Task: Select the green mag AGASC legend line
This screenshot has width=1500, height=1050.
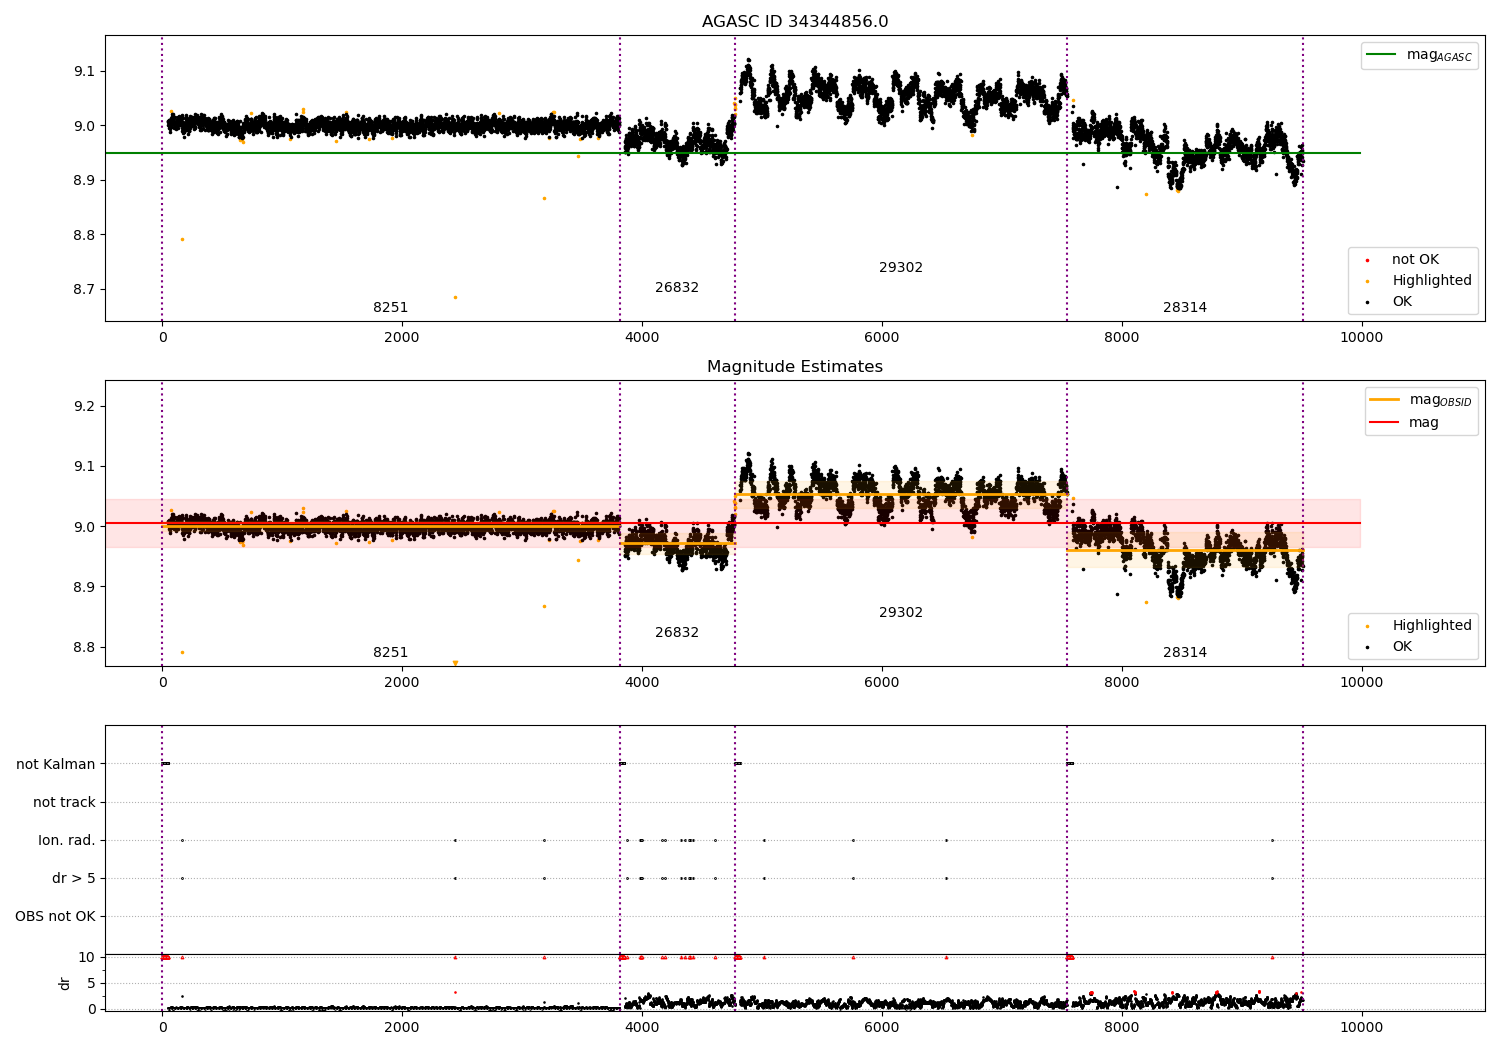Action: [x=1382, y=55]
